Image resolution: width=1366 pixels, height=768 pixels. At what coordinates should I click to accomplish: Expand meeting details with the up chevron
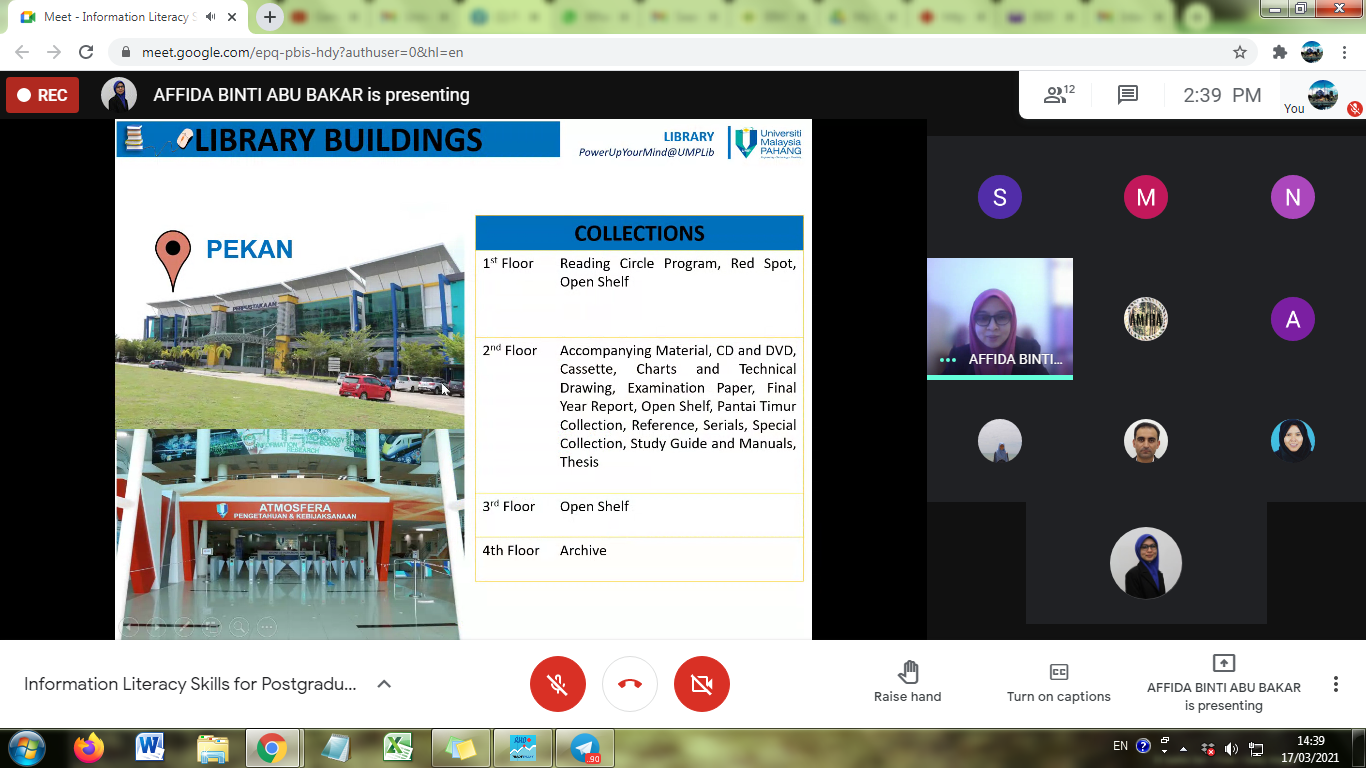click(384, 684)
